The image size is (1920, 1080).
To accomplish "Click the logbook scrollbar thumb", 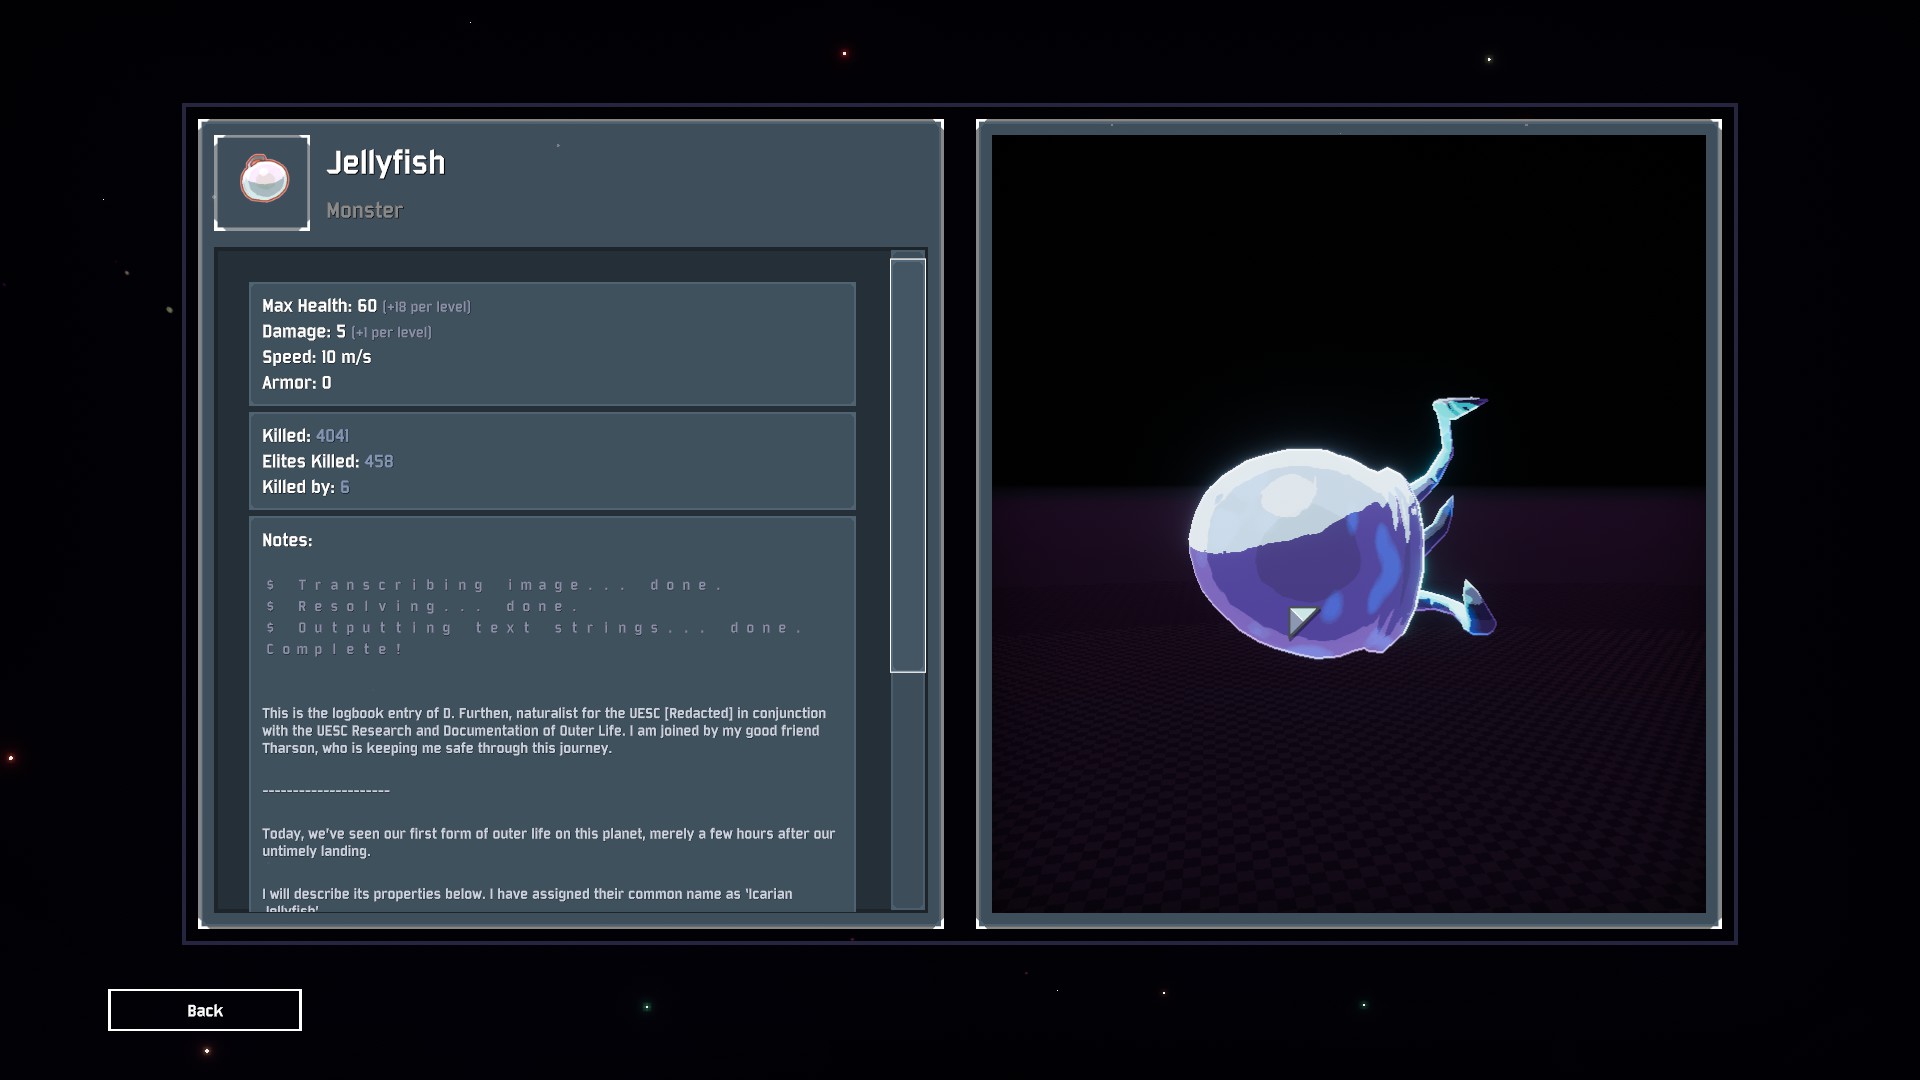I will point(907,465).
